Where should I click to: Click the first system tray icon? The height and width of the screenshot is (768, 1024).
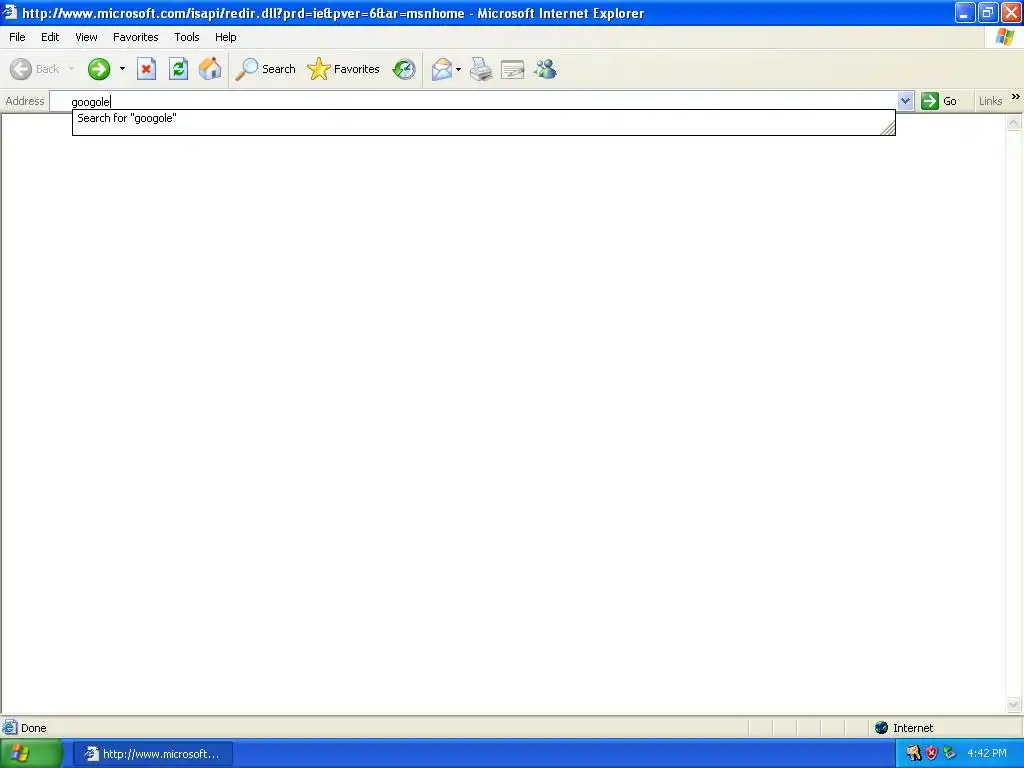click(x=913, y=754)
